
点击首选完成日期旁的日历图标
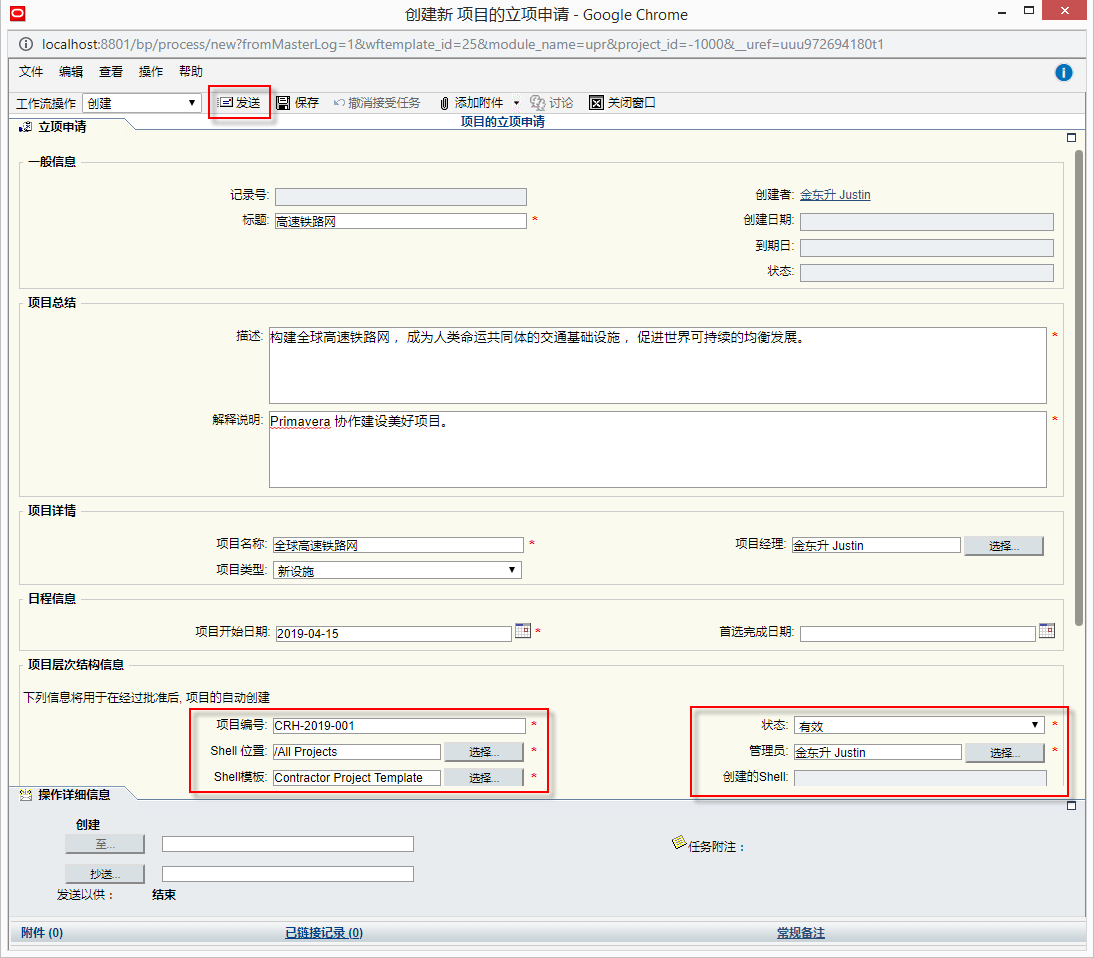pyautogui.click(x=1046, y=631)
